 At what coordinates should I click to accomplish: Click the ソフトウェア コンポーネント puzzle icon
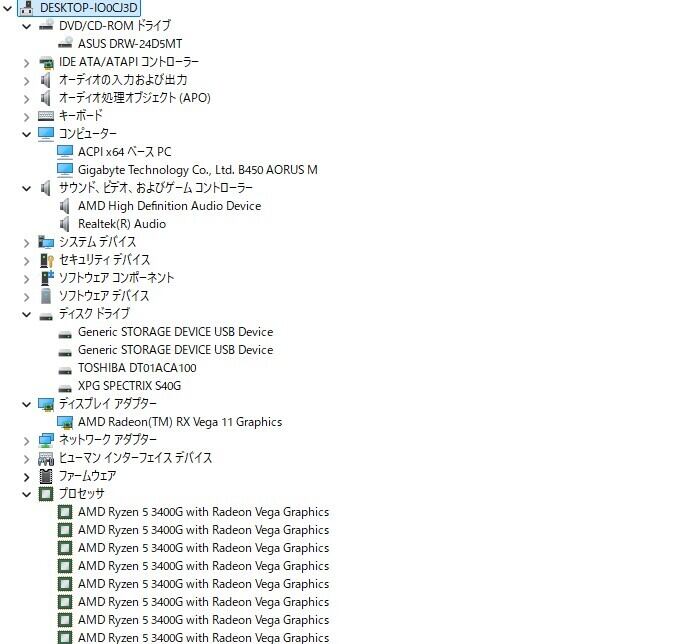tap(47, 278)
